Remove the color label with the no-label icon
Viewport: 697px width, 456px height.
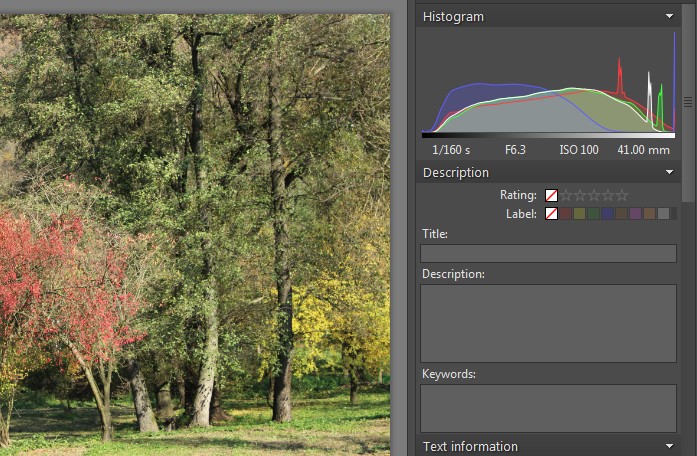(x=551, y=214)
